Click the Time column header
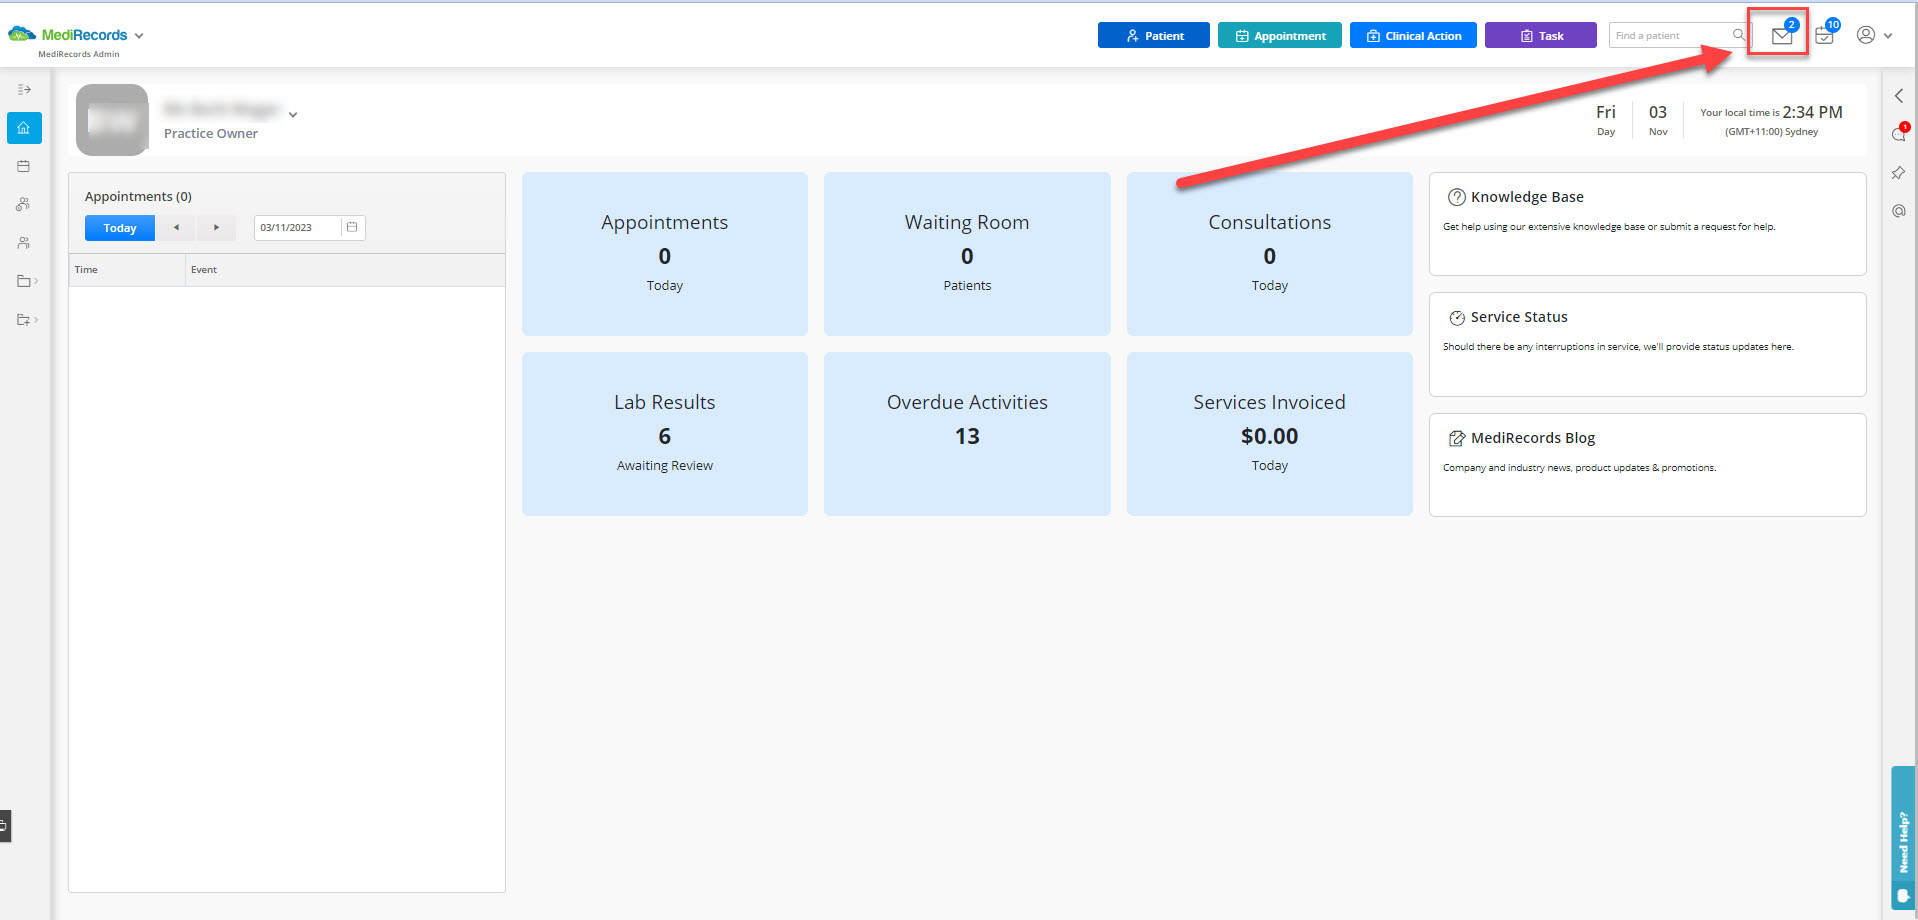 127,270
